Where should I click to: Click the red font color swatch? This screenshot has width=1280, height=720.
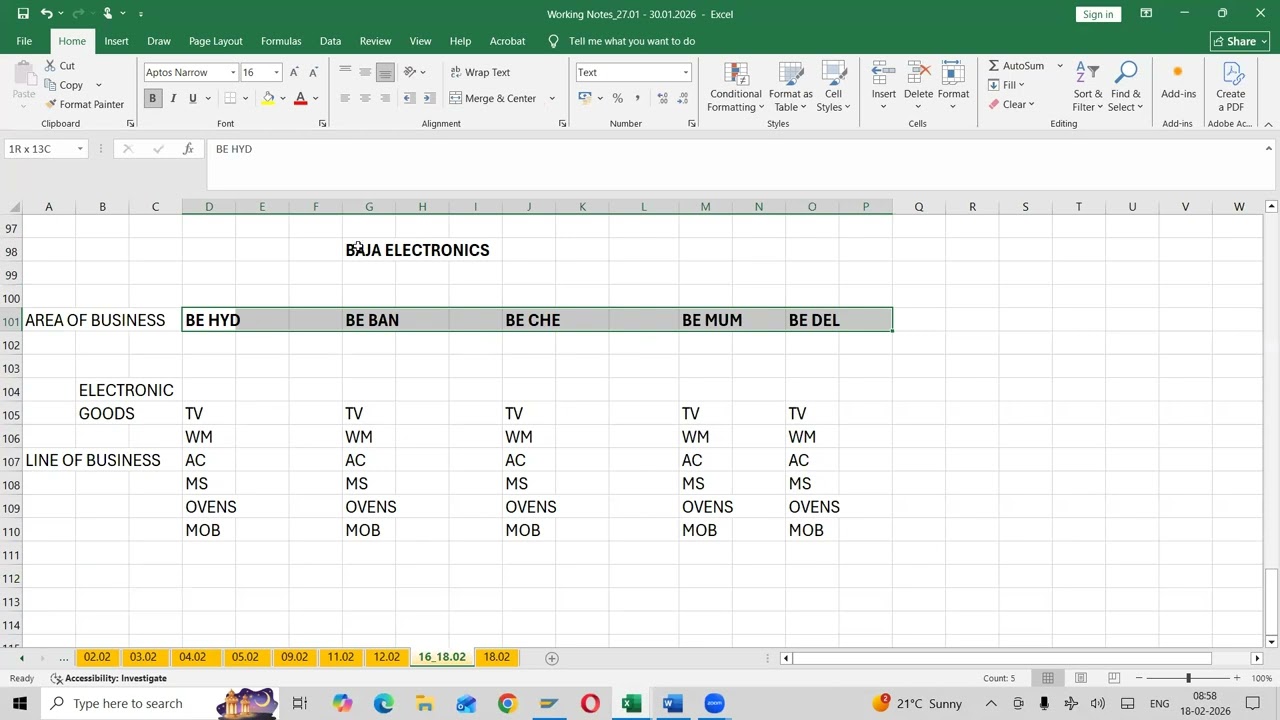(300, 98)
